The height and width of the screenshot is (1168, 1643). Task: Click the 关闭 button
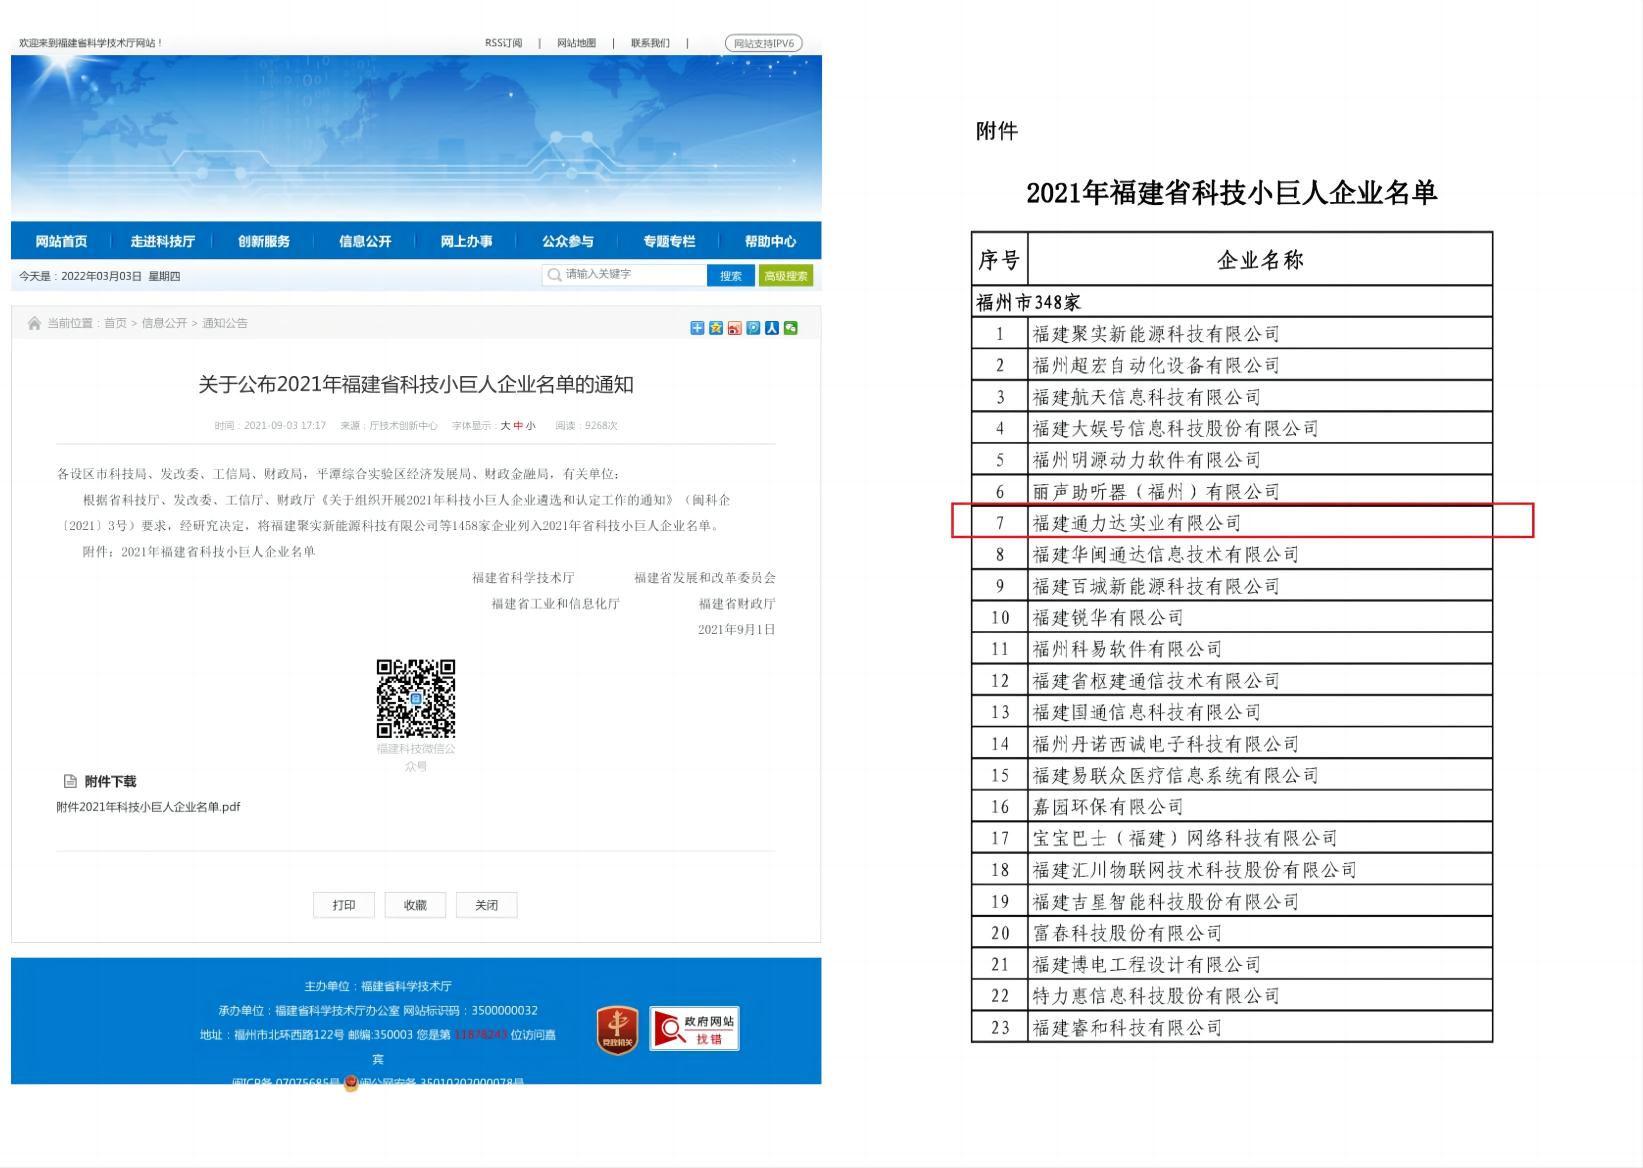coord(486,905)
